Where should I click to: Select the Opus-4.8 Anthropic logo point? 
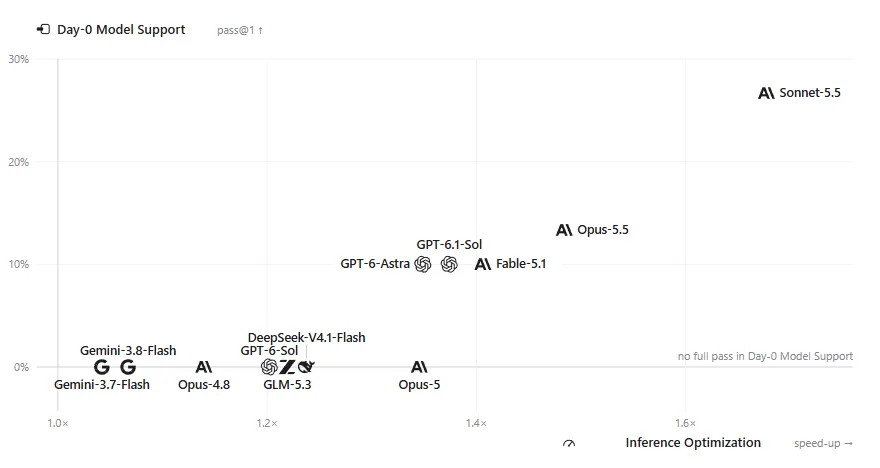(204, 367)
